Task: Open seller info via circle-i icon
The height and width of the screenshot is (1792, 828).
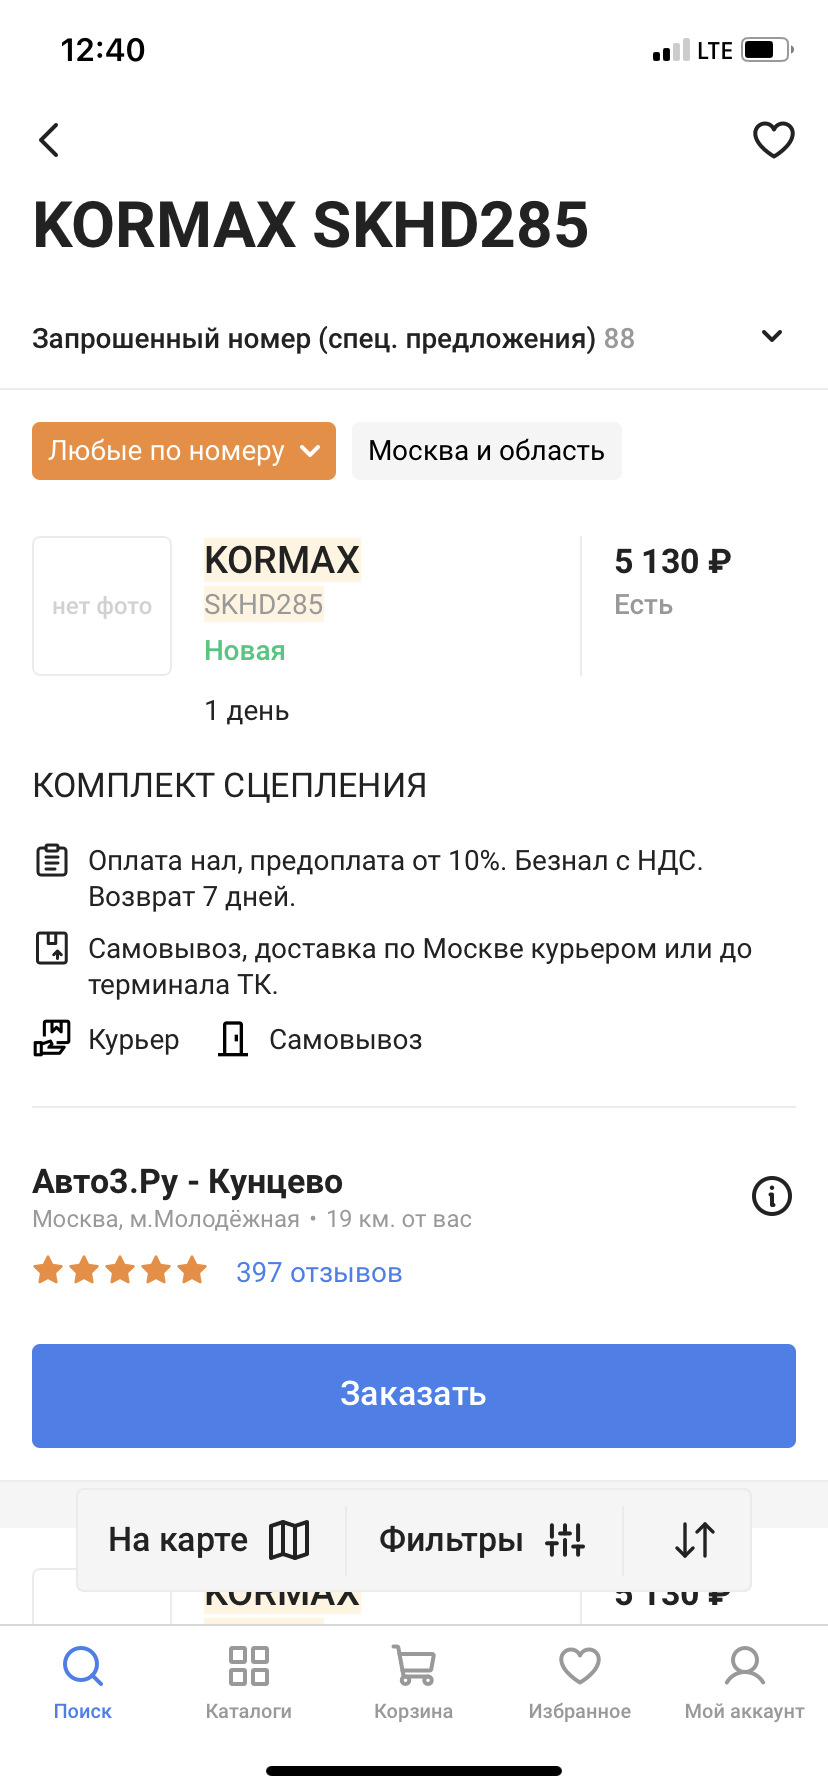Action: click(771, 1196)
